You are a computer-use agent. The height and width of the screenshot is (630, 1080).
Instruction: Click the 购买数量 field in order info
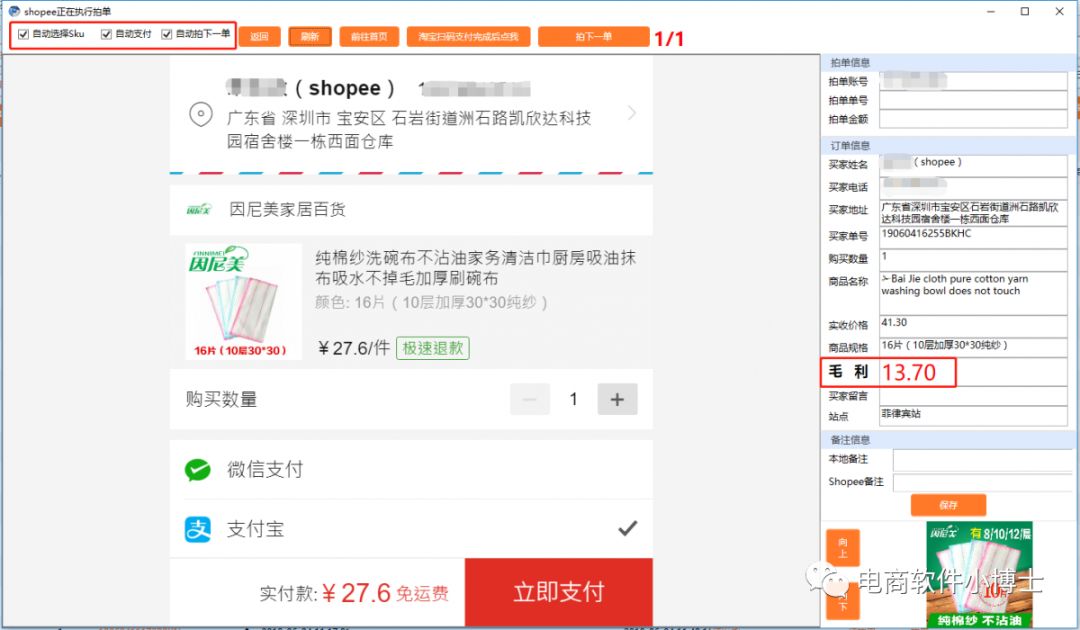tap(973, 260)
